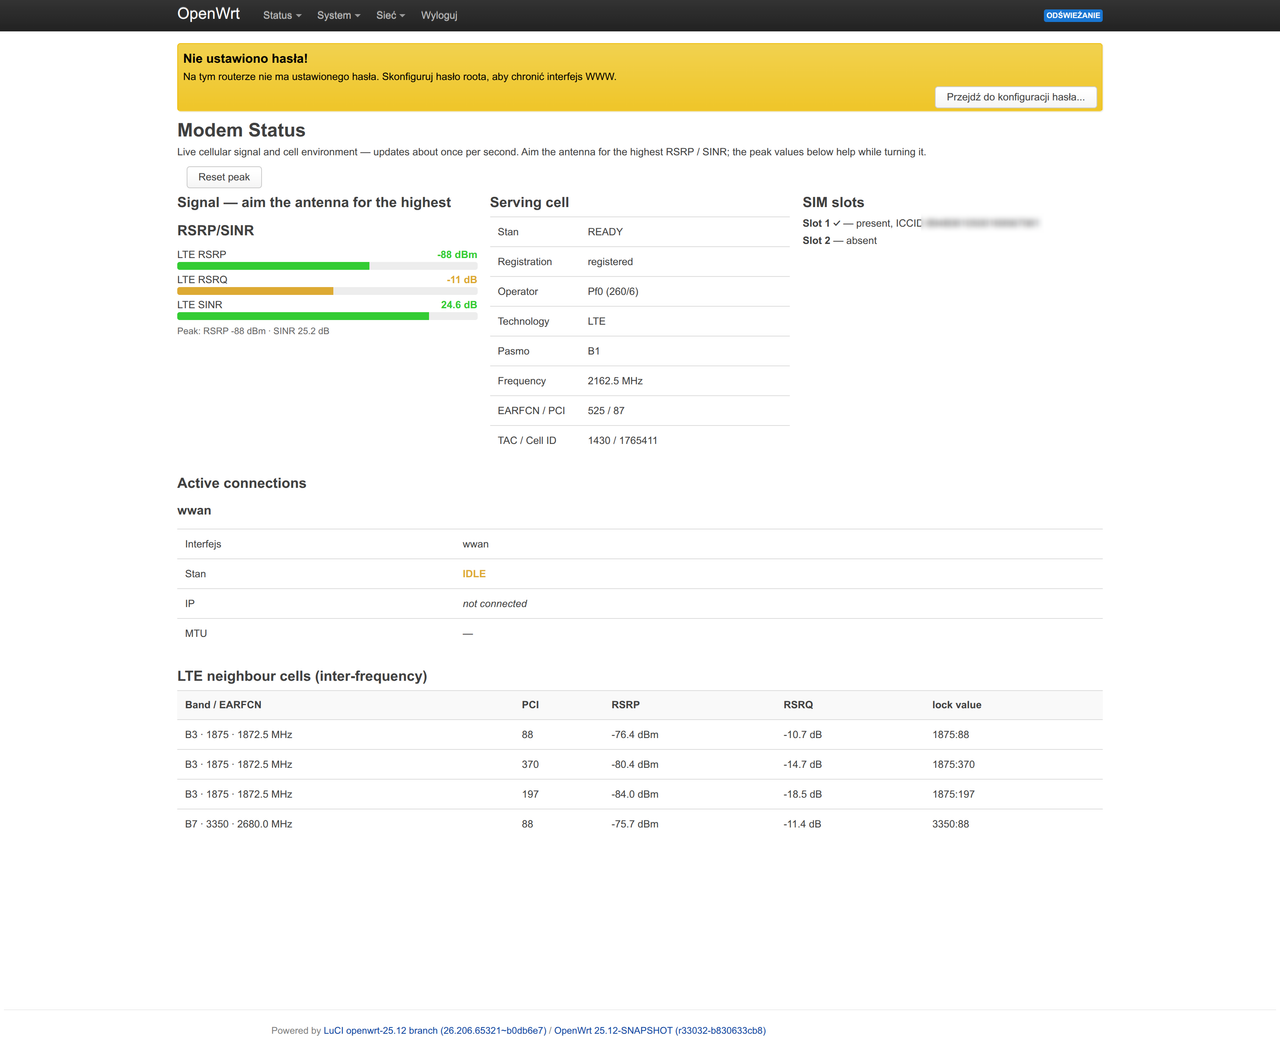Click the RSRP value -75.7 dBm
Screen dimensions: 1280x1051
(635, 825)
